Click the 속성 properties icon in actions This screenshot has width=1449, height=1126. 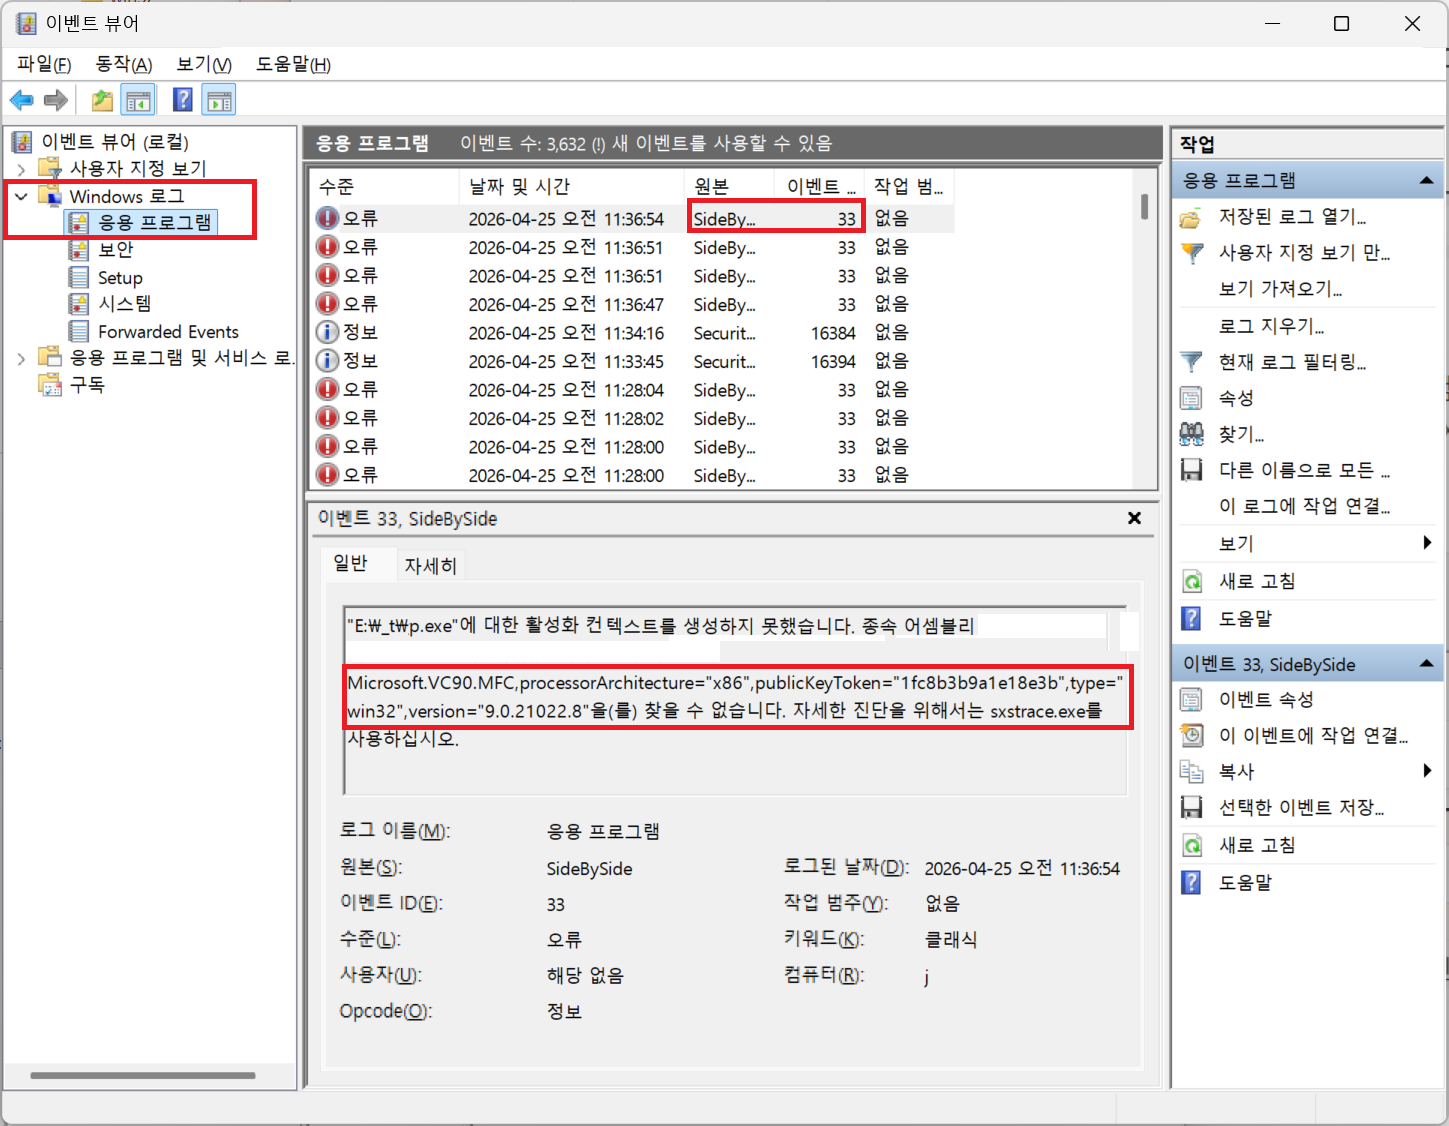coord(1191,398)
